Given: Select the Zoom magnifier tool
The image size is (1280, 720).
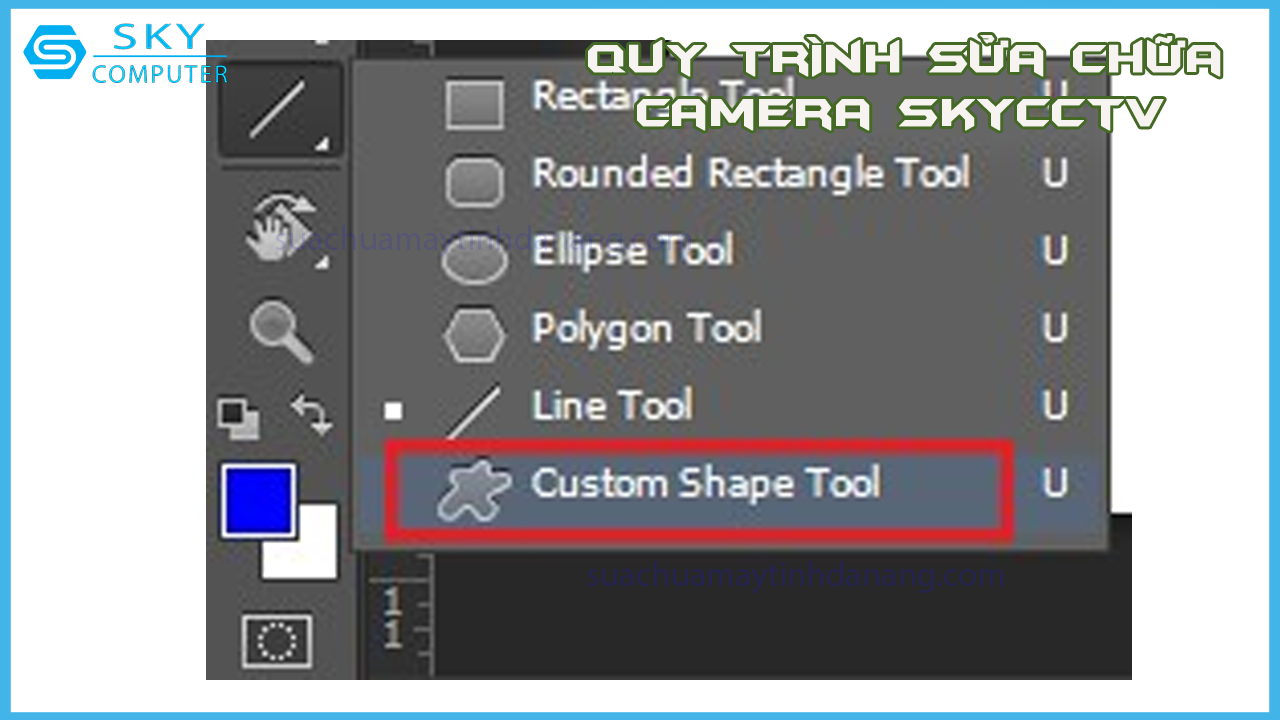Looking at the screenshot, I should [x=281, y=333].
